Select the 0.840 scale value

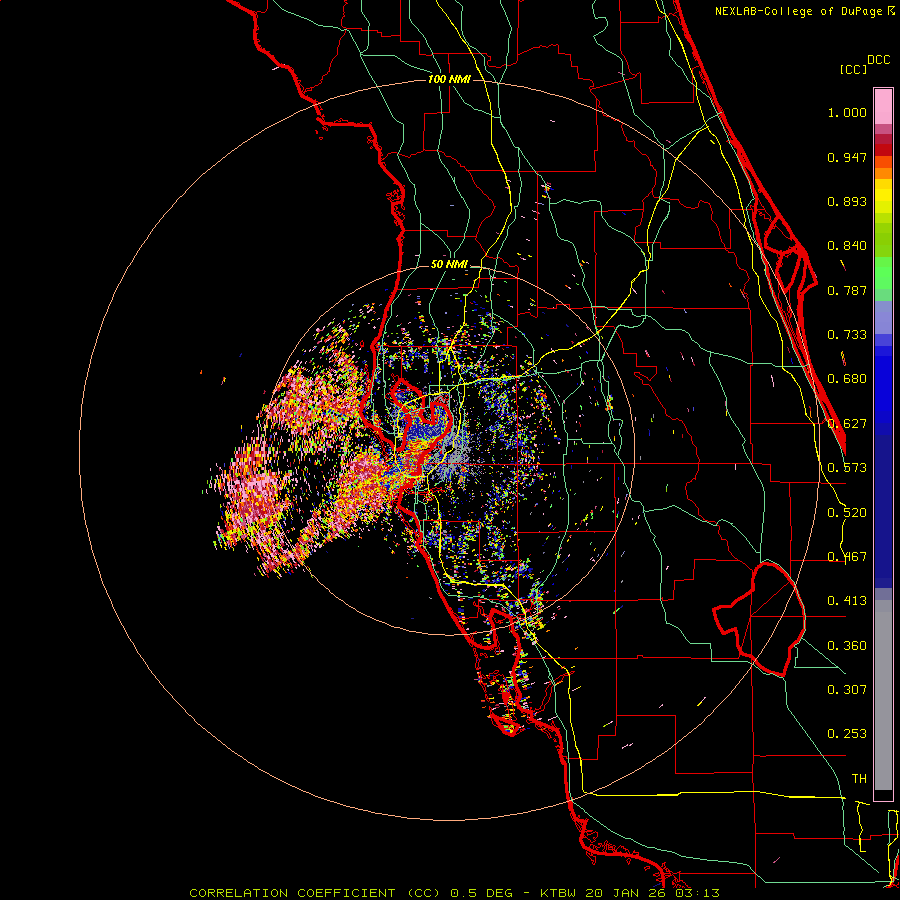[x=847, y=246]
